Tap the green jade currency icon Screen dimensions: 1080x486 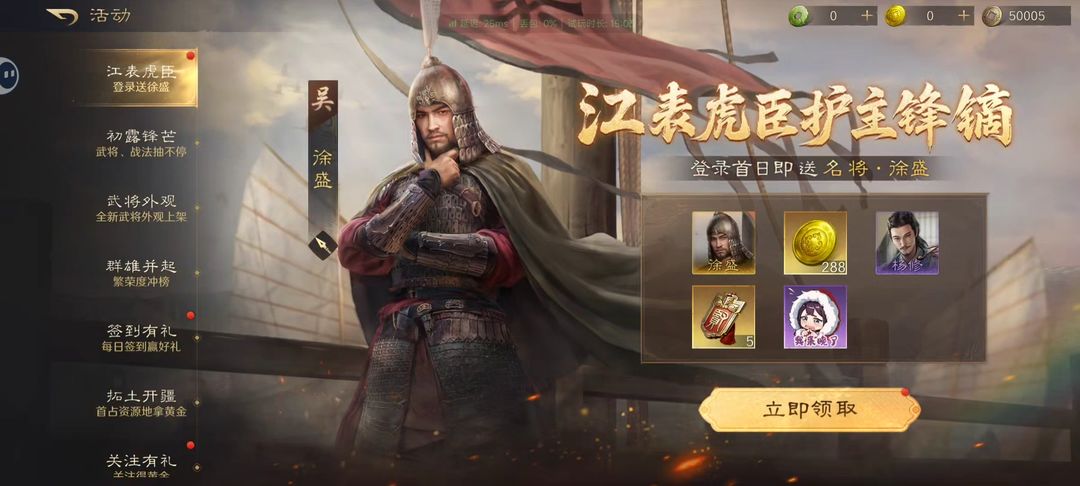click(x=799, y=16)
